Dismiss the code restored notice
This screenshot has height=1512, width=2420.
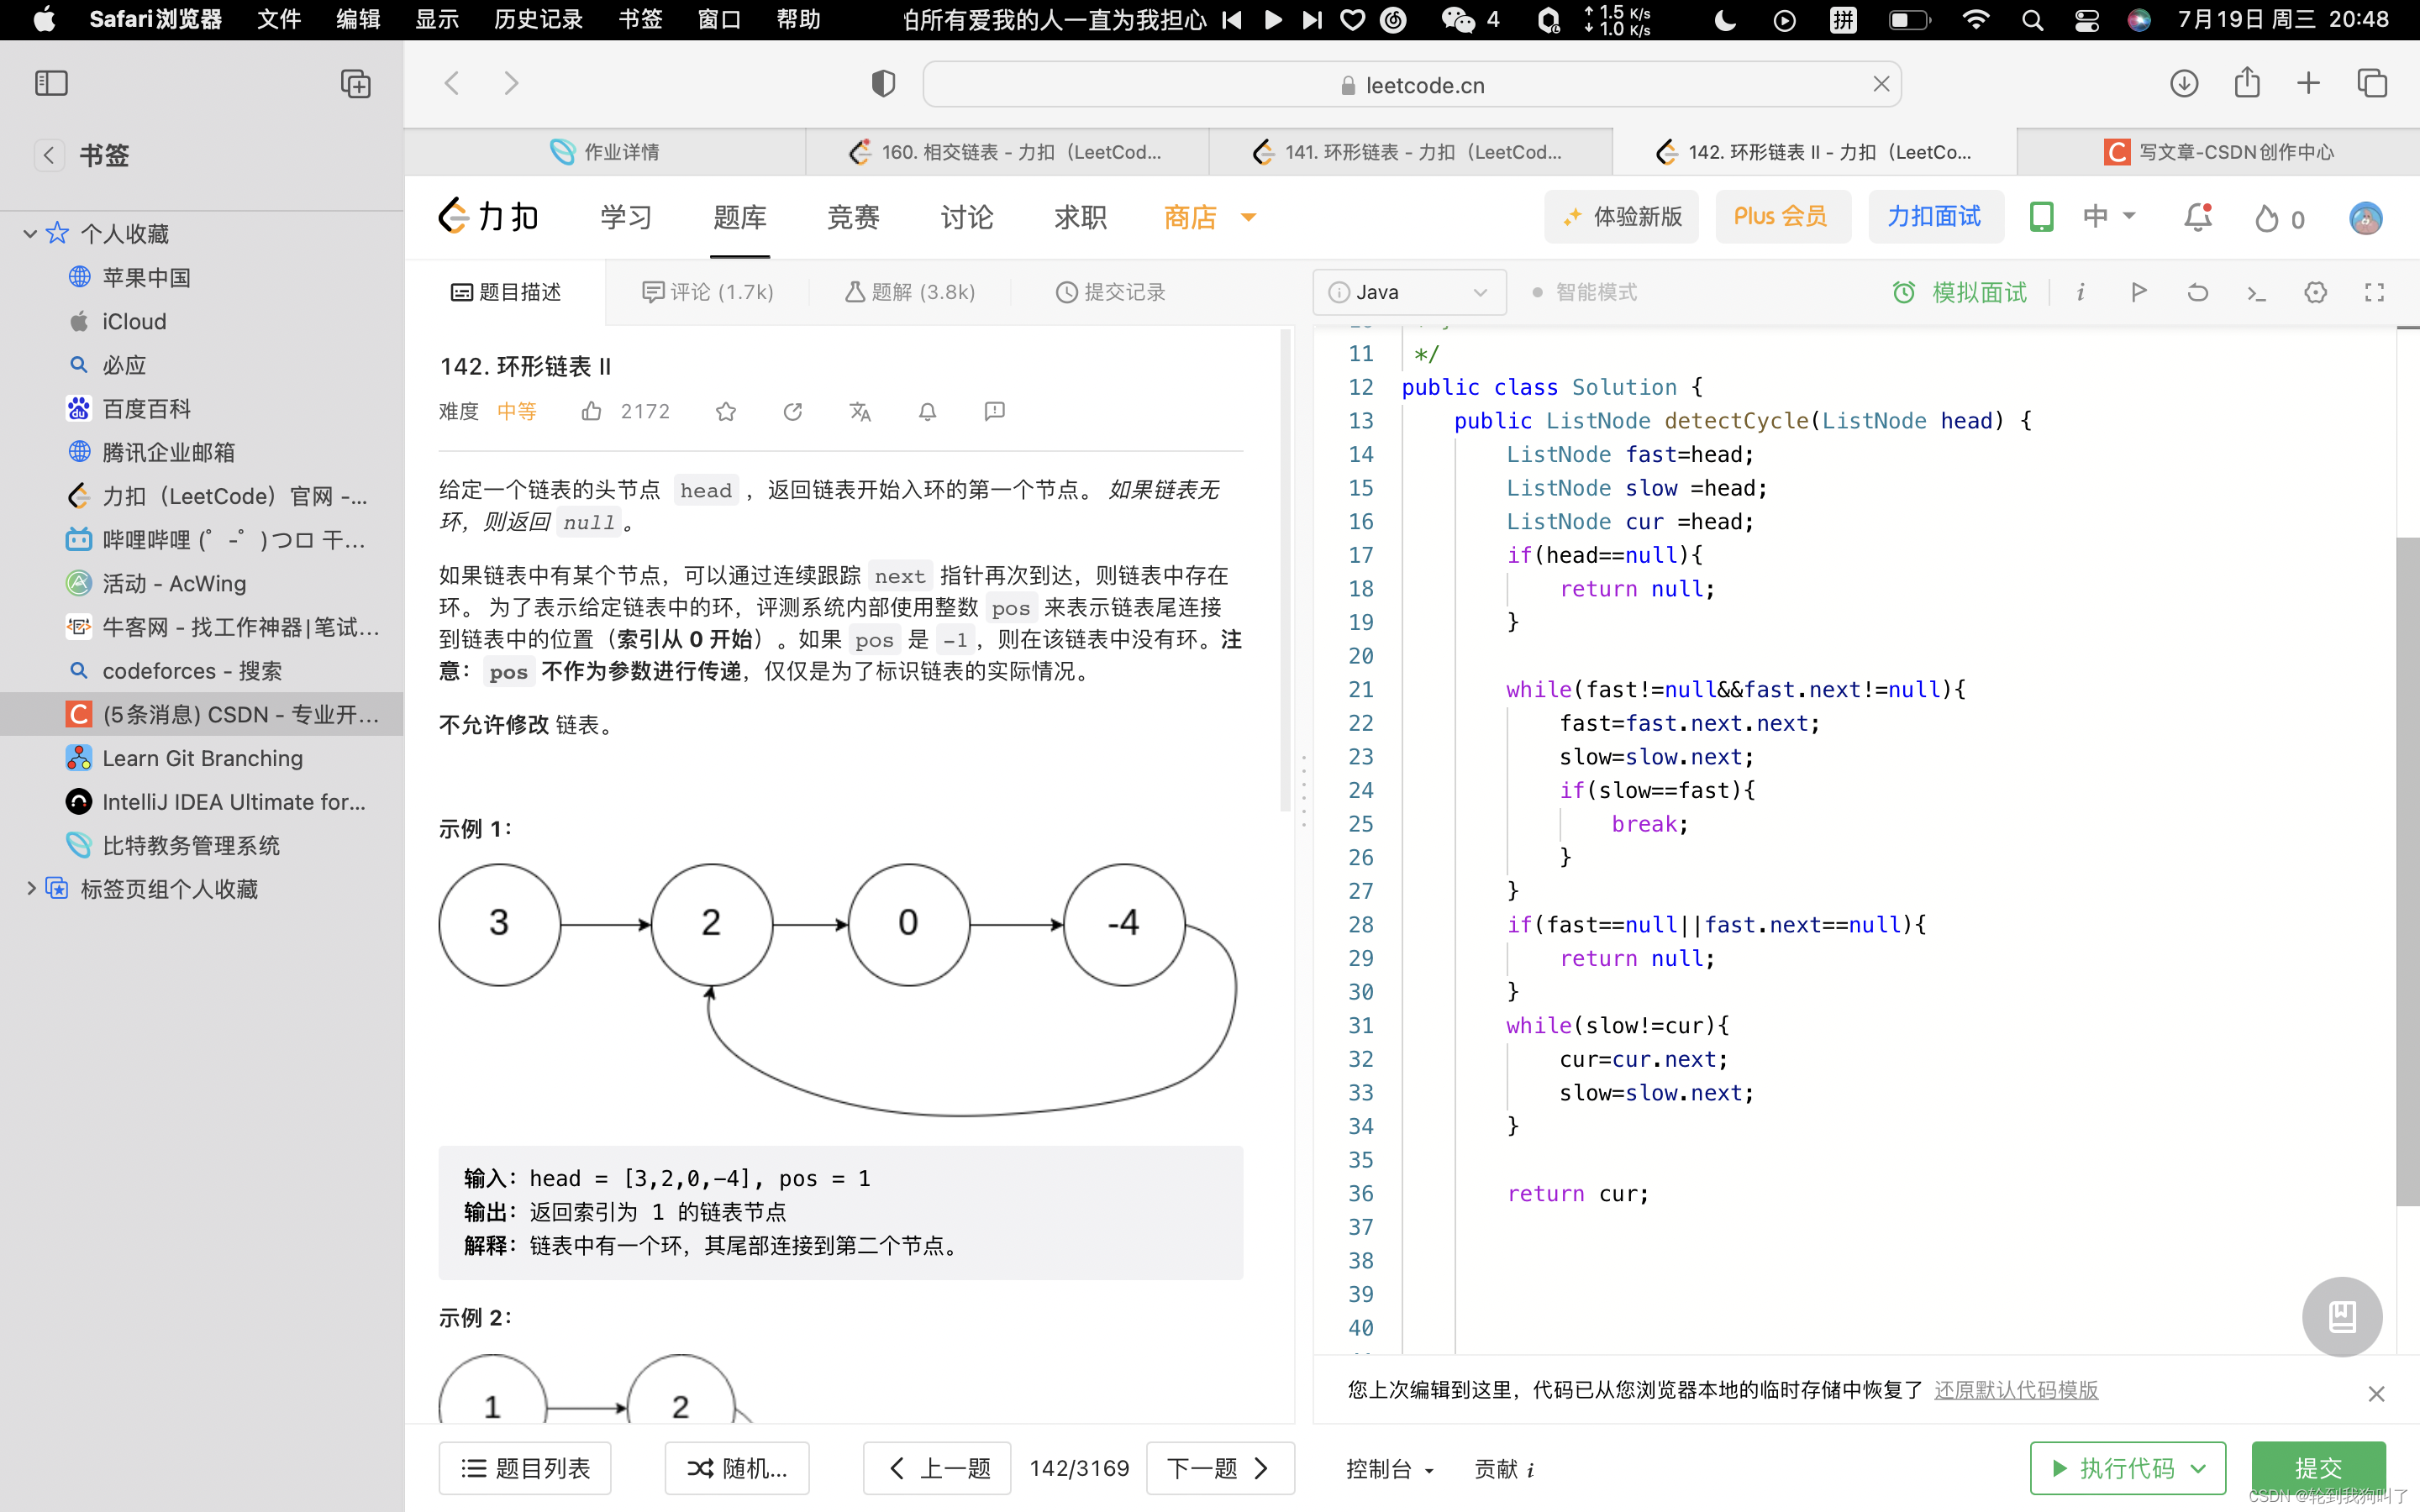(2376, 1393)
